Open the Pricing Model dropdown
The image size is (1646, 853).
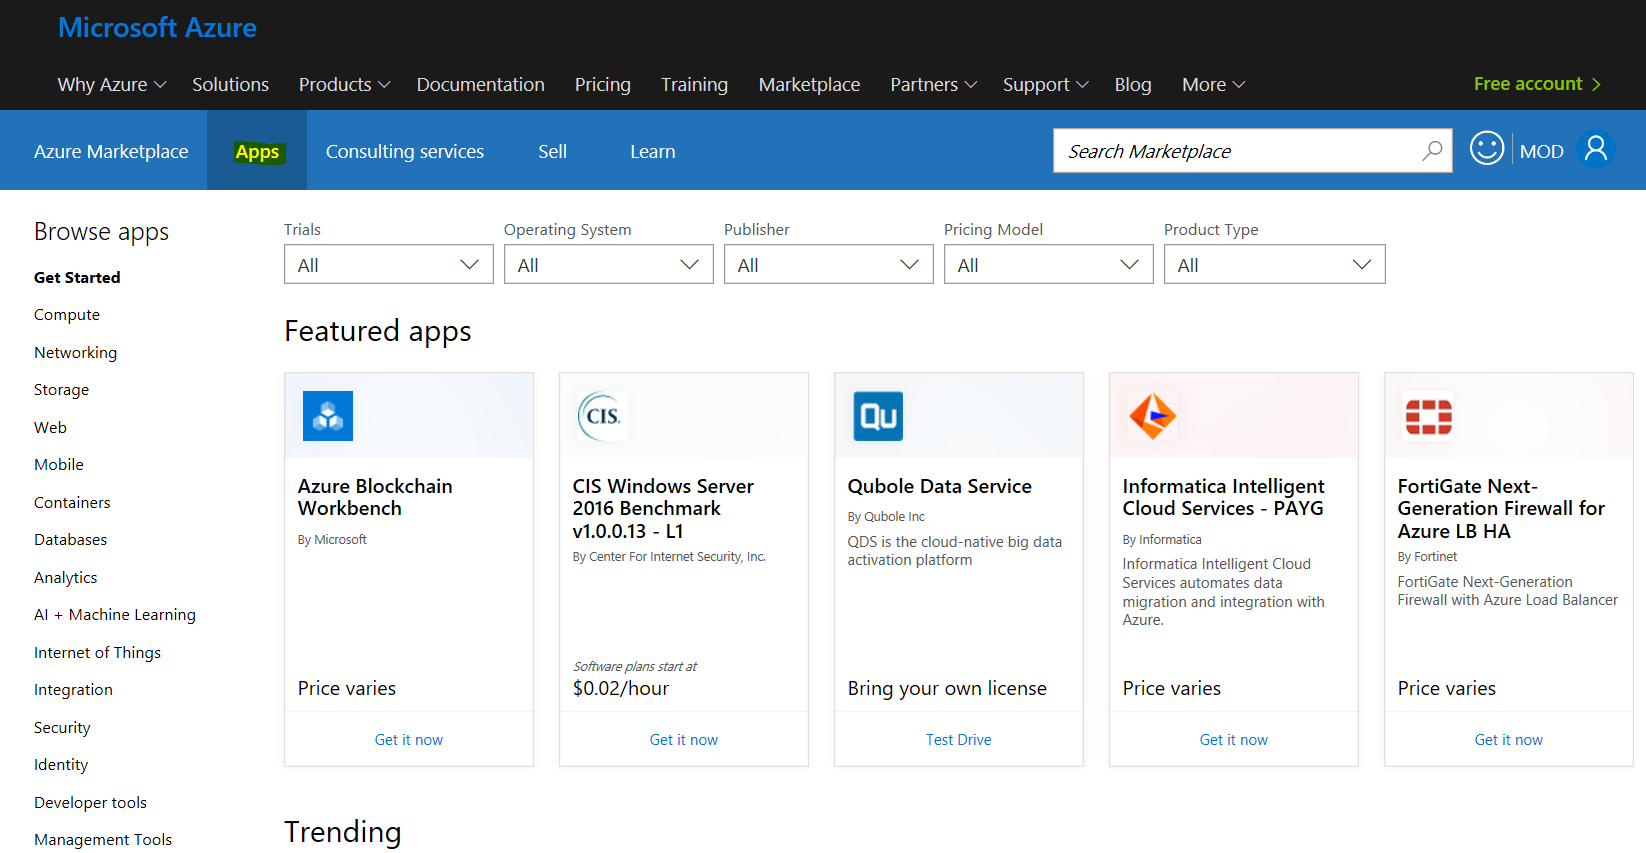click(1048, 265)
